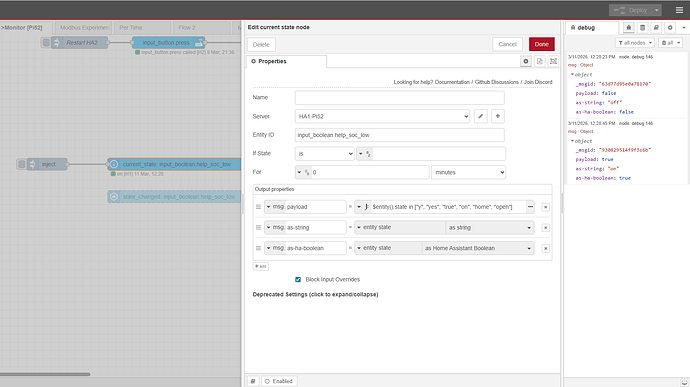Open the Documentation help link
The height and width of the screenshot is (387, 690).
(x=452, y=82)
